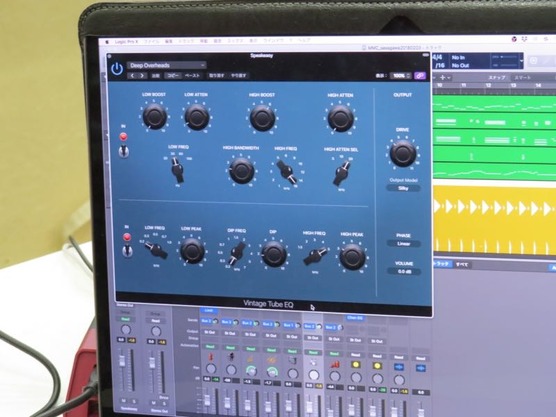Click the HIGH BOOST knob

click(x=262, y=118)
